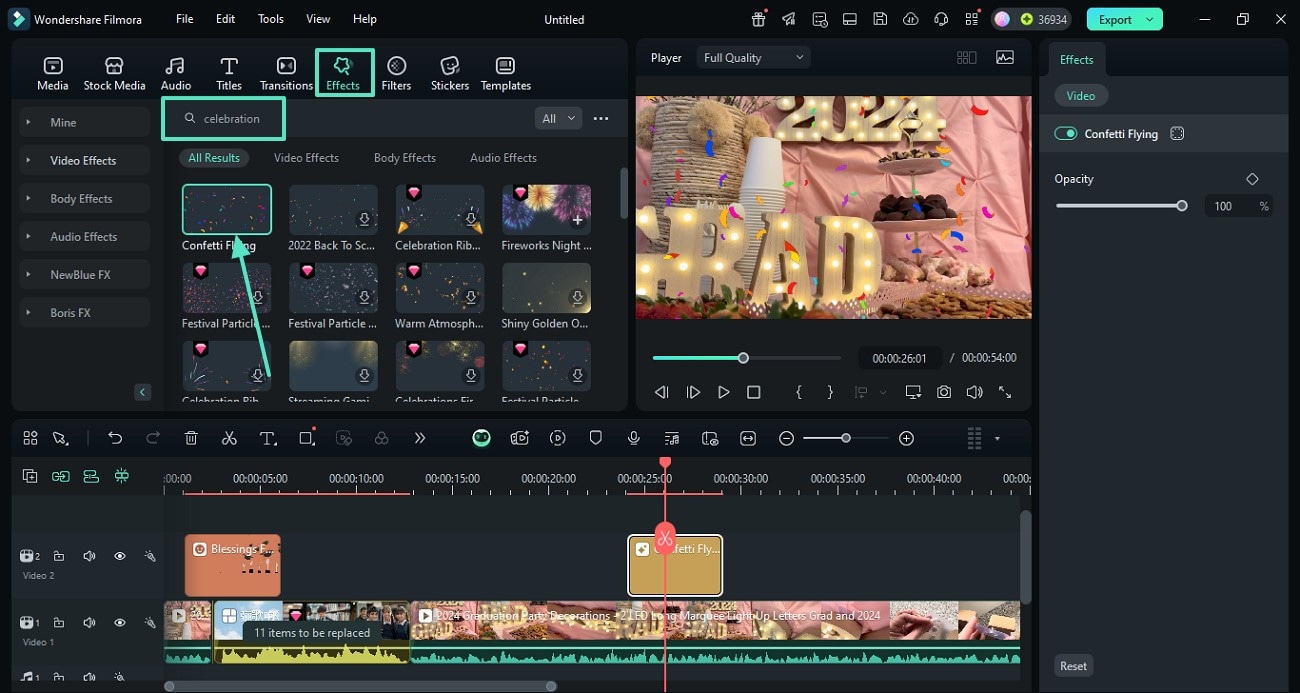Step to previous frame
The width and height of the screenshot is (1300, 693).
coord(661,393)
